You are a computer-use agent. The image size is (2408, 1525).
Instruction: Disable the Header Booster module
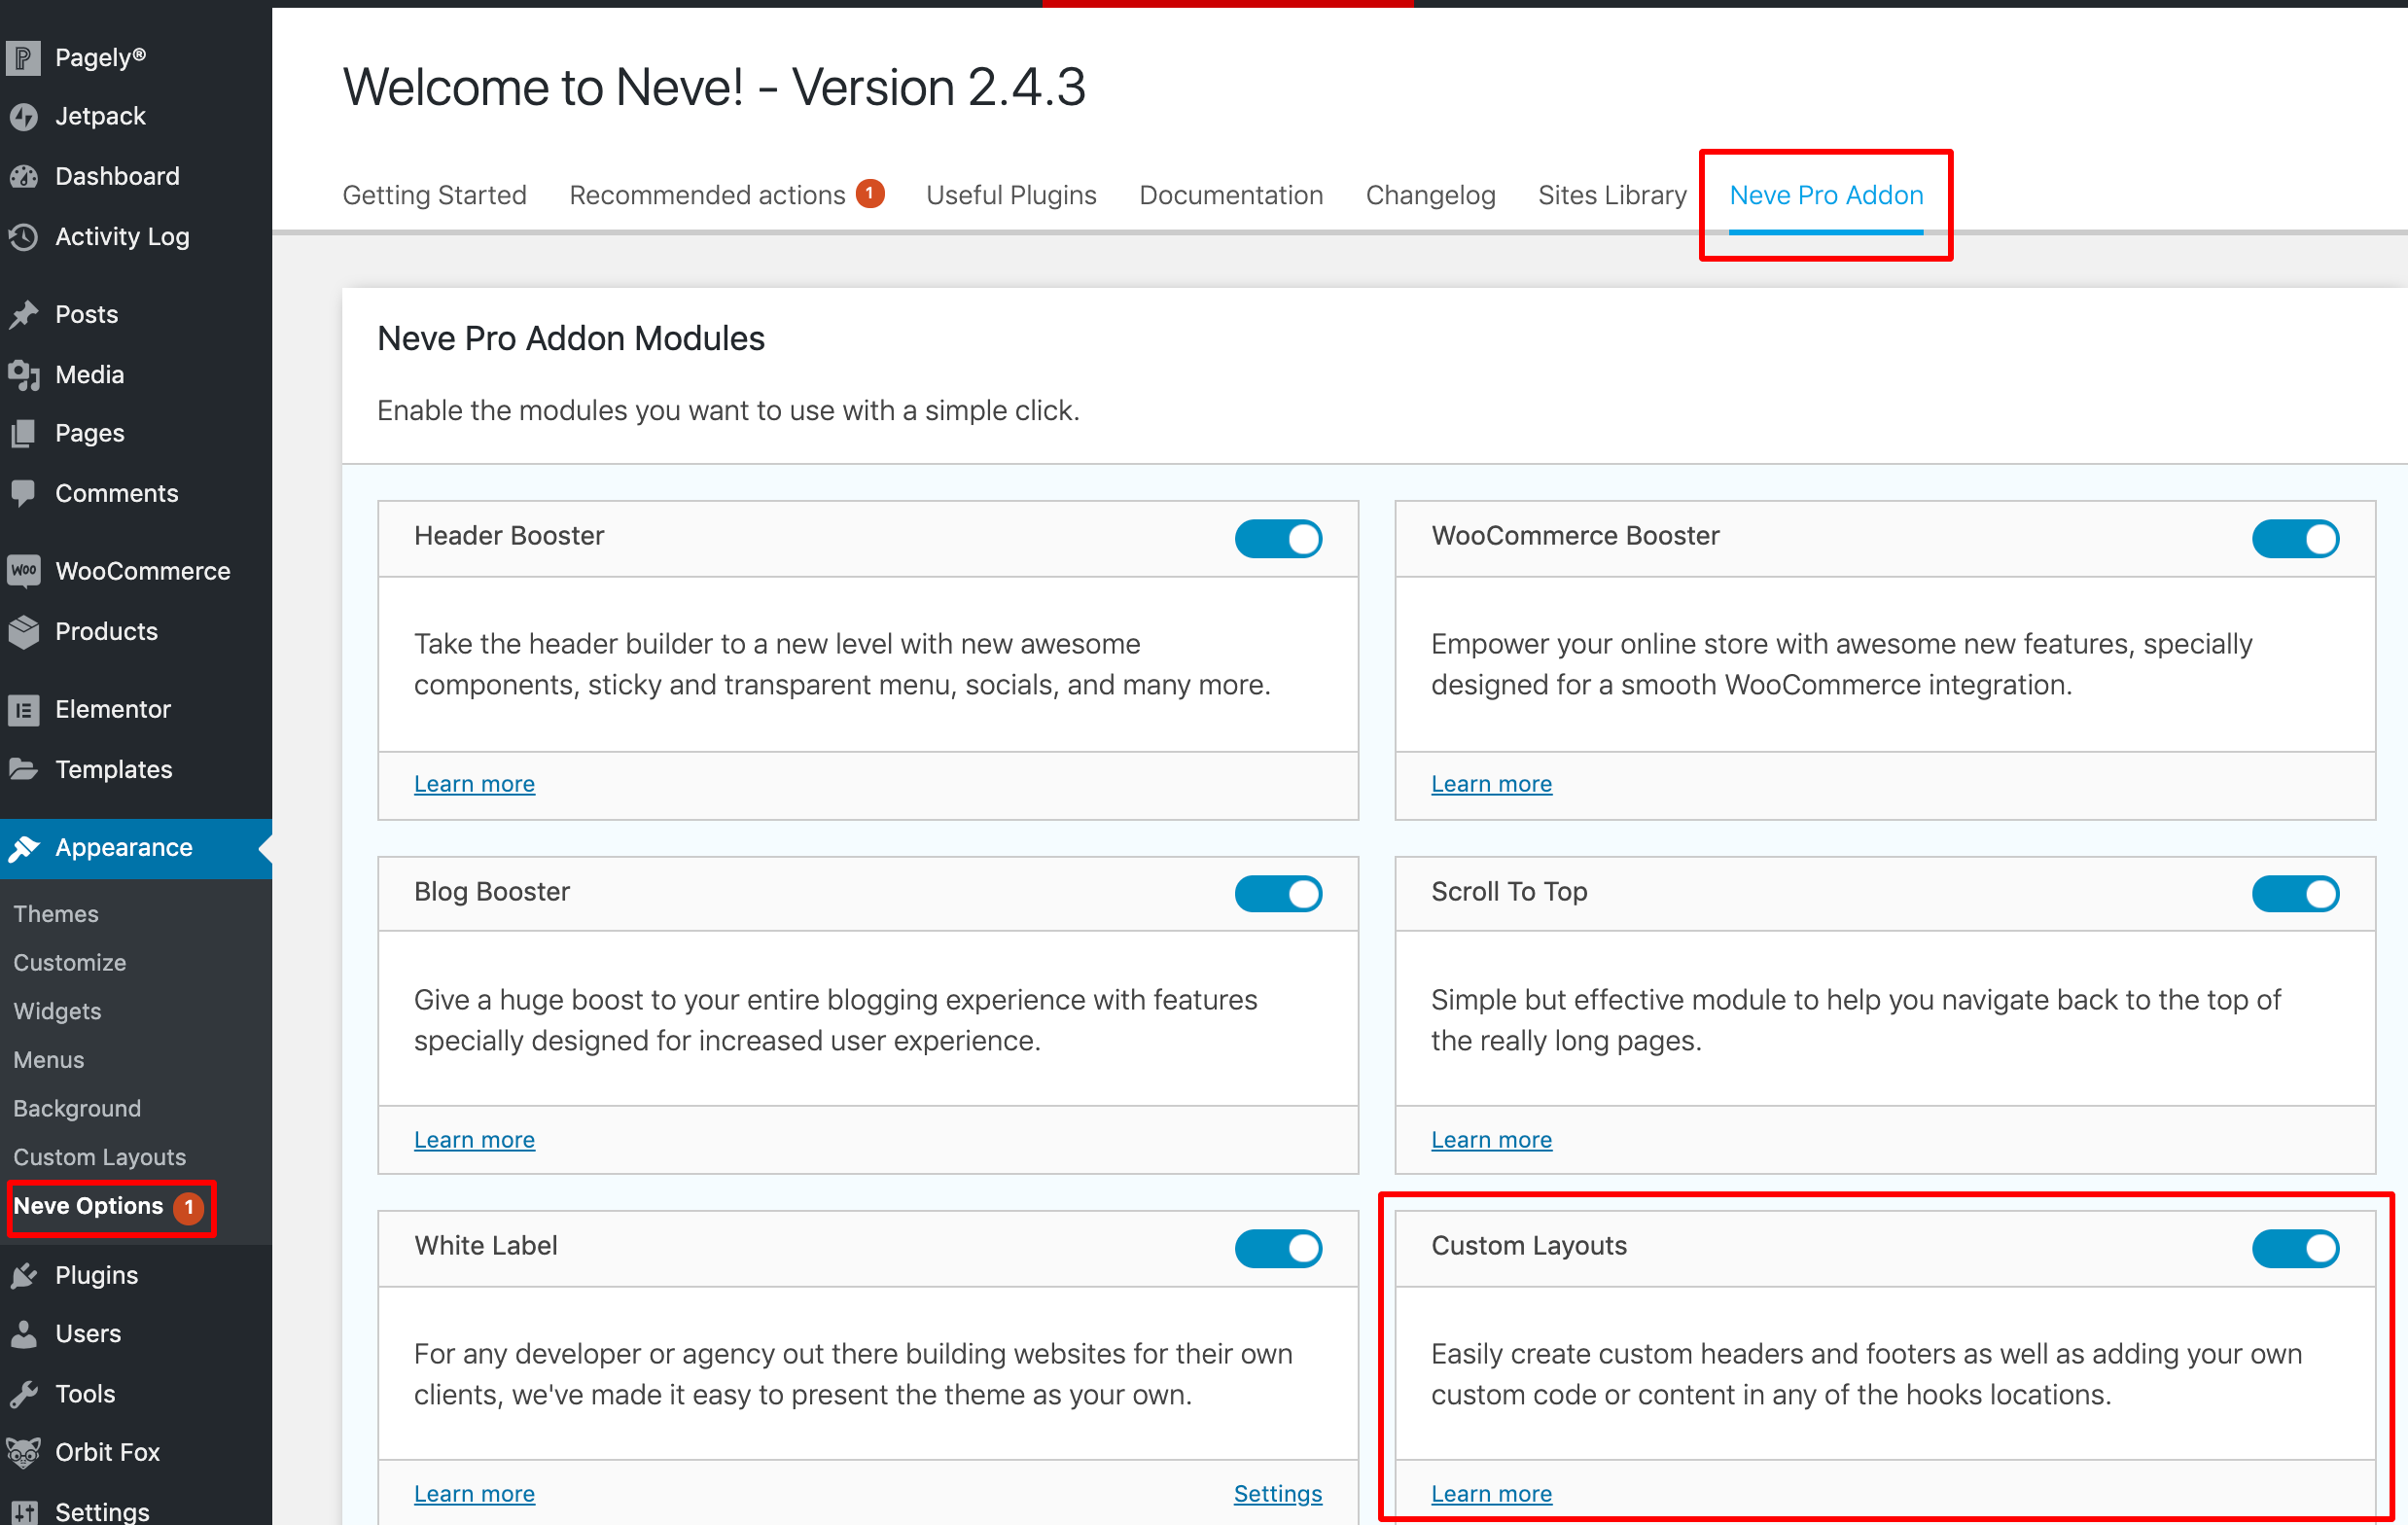click(1279, 538)
